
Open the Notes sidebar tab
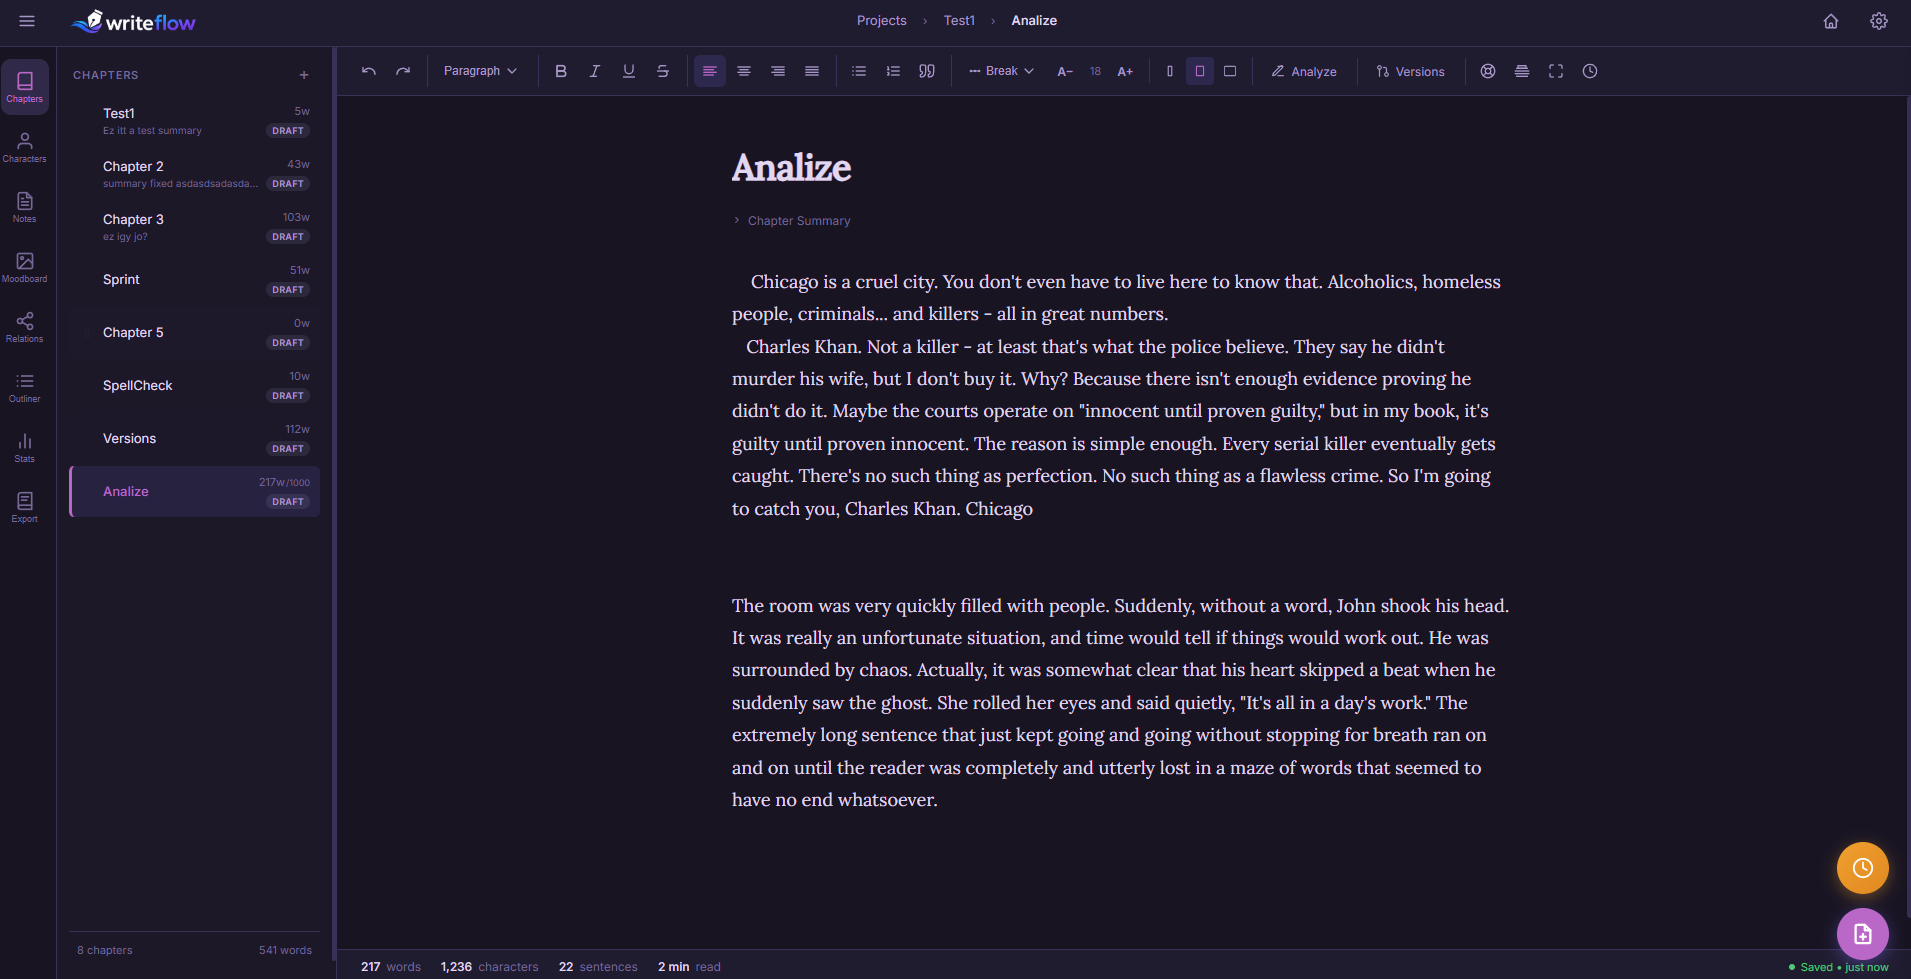pyautogui.click(x=25, y=207)
